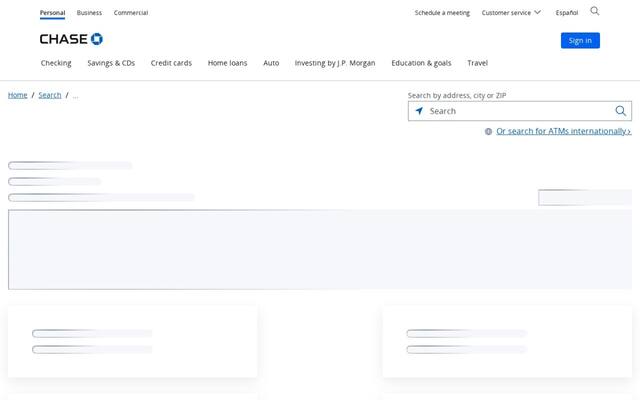Open the Home loans menu
Screen dimensions: 640x400
227,63
